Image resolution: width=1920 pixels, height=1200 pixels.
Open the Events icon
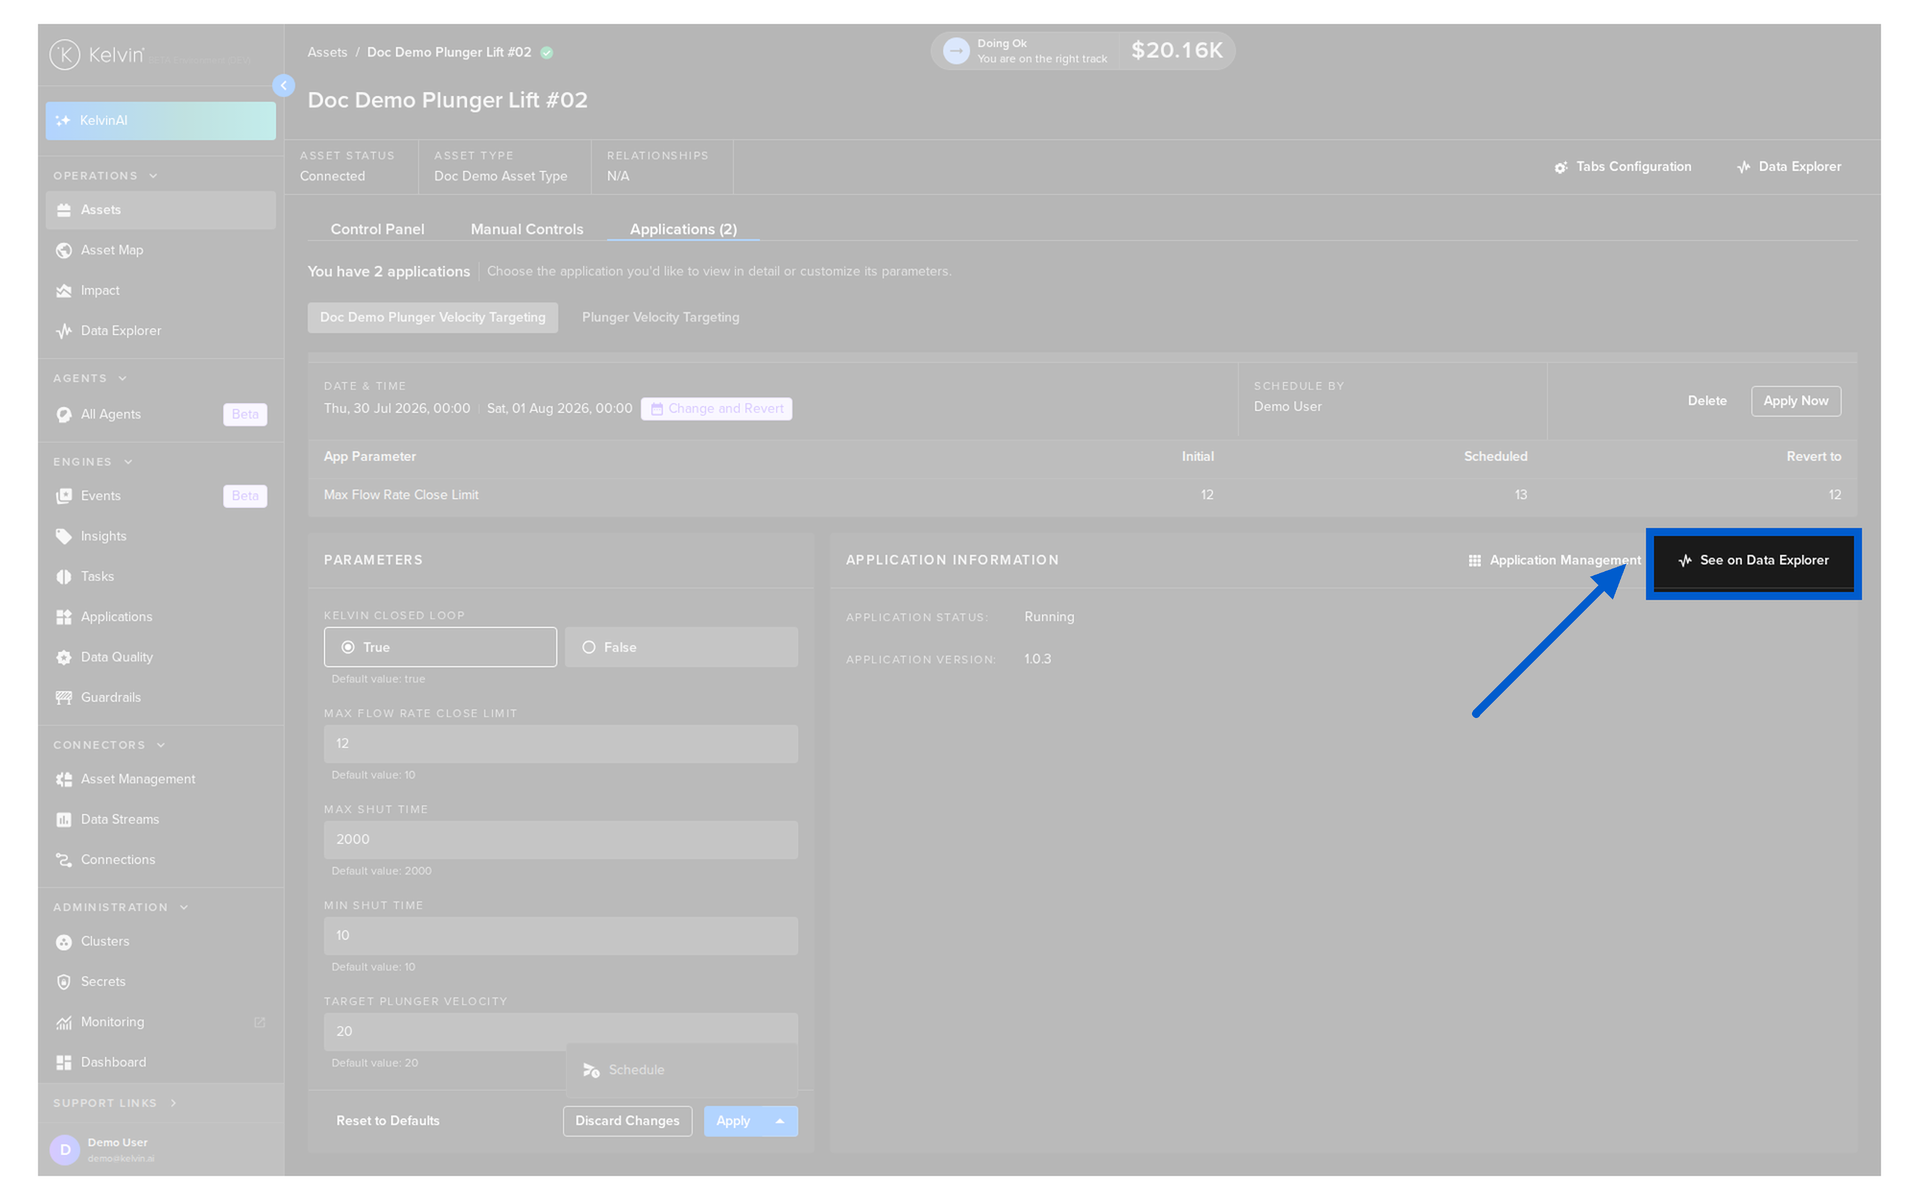click(64, 496)
